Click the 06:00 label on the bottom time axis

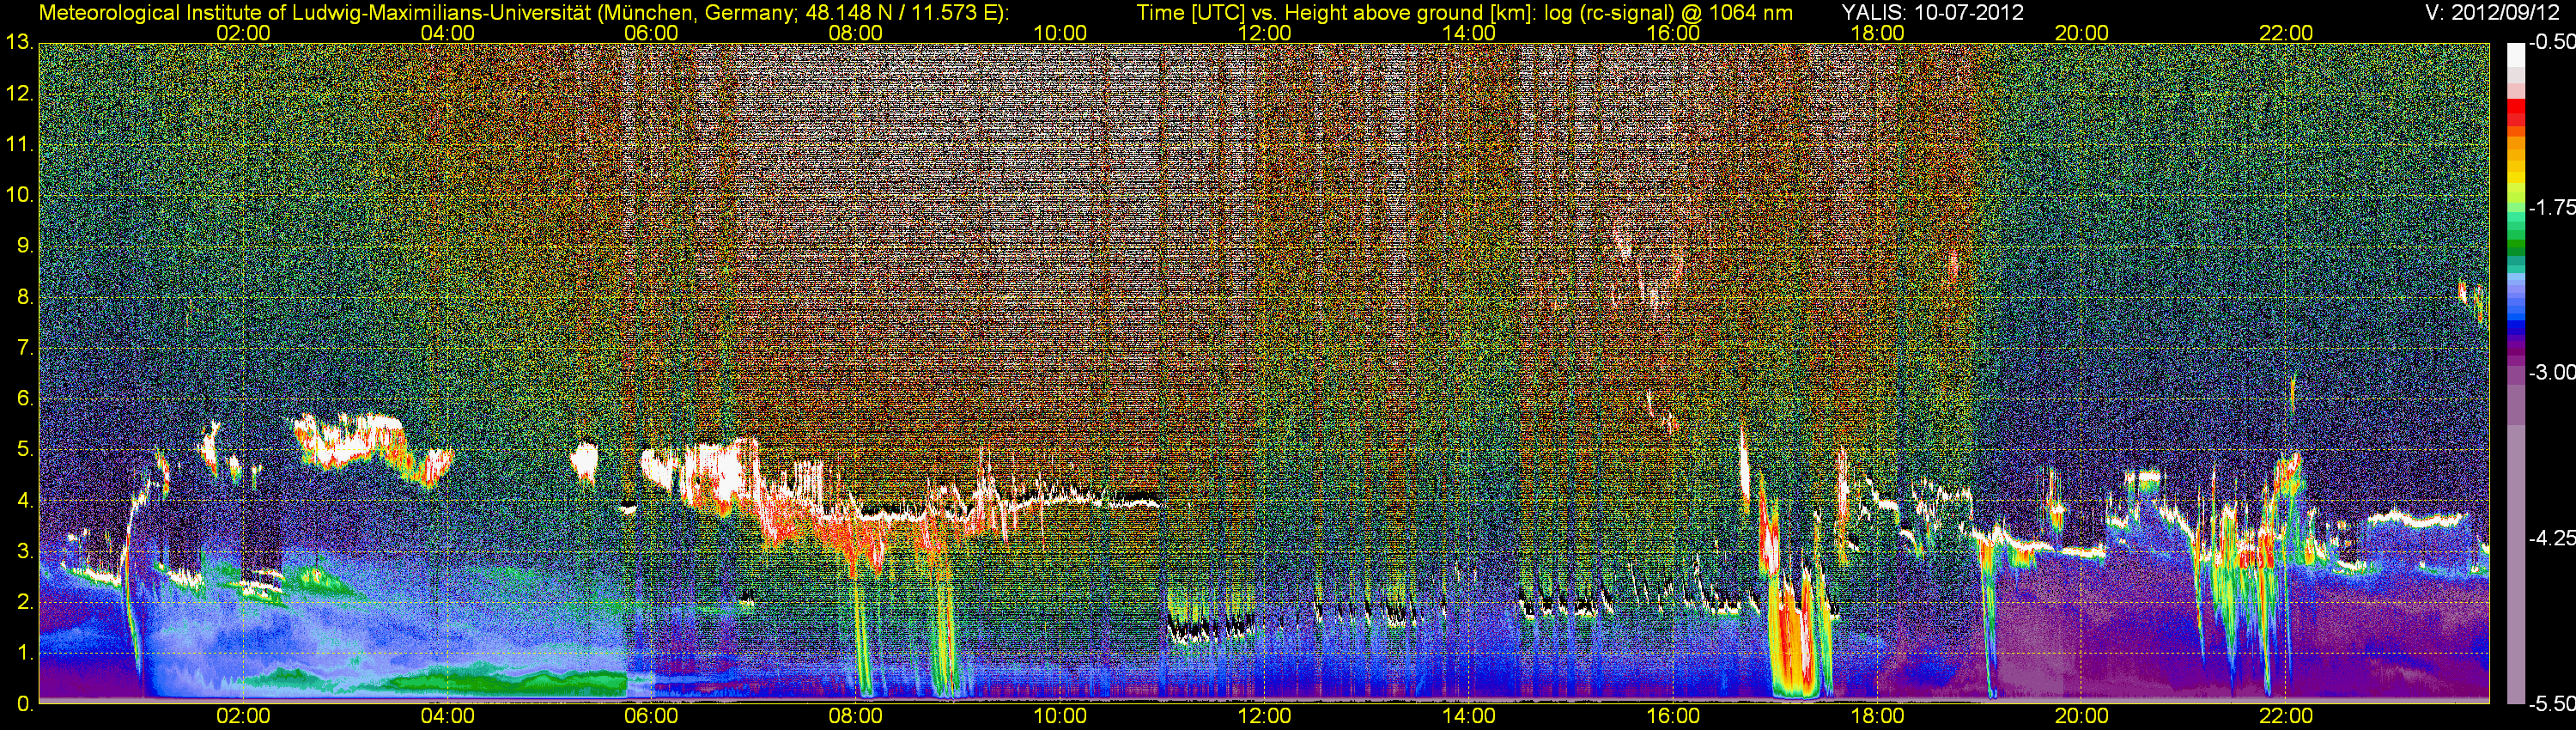651,717
